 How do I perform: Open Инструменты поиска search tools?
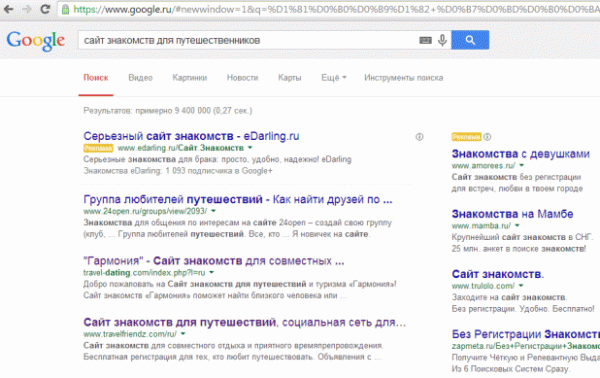click(403, 78)
